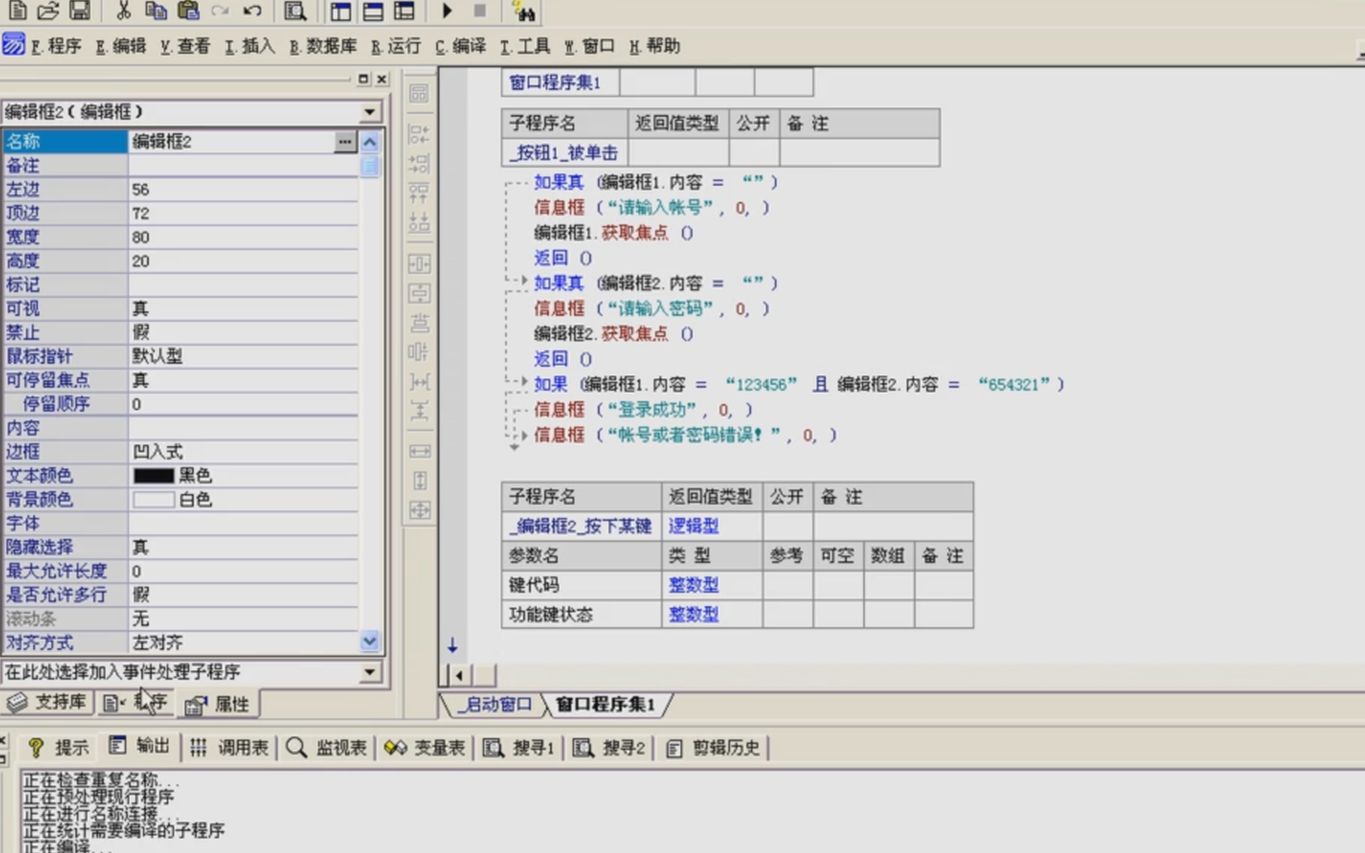Switch to the 窗口程序集1 editor tab
1365x853 pixels.
(x=606, y=705)
